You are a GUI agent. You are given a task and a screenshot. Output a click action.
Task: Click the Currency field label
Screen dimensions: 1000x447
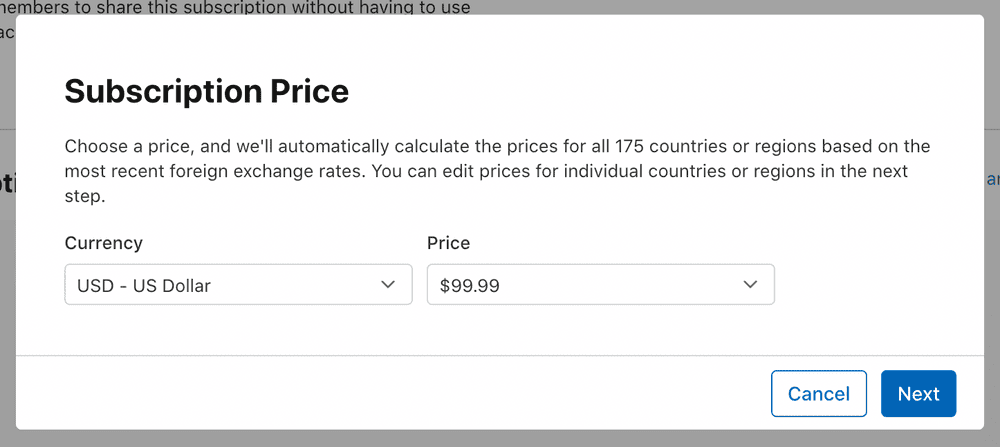(103, 243)
